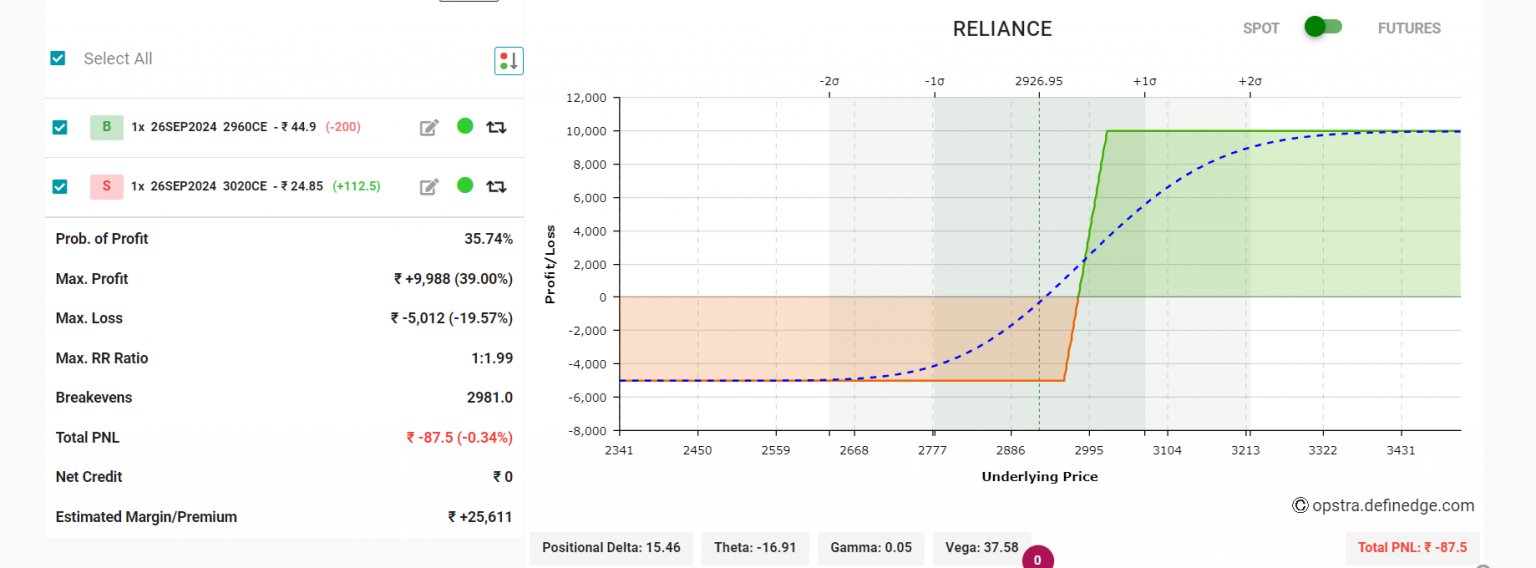
Task: Click the FUTURES label
Action: (x=1408, y=28)
